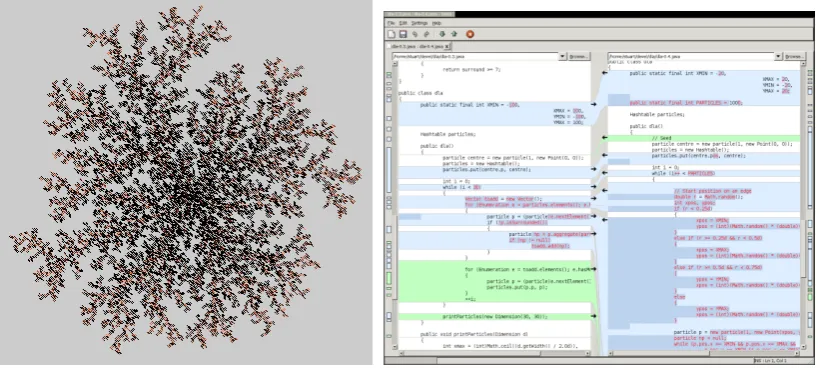This screenshot has width=821, height=370.
Task: Push 'for (Enumeration e = toadd' block right
Action: 594,269
